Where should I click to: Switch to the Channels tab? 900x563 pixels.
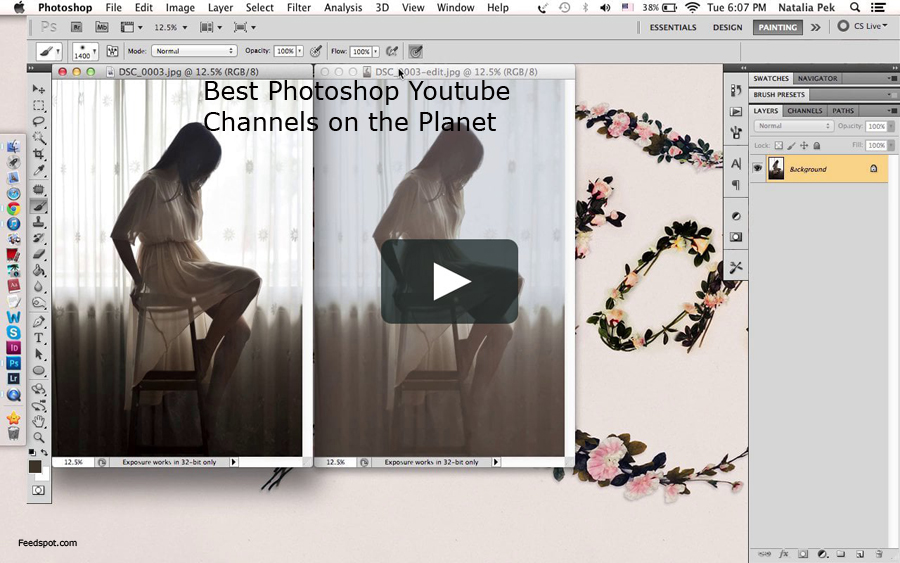click(x=805, y=111)
